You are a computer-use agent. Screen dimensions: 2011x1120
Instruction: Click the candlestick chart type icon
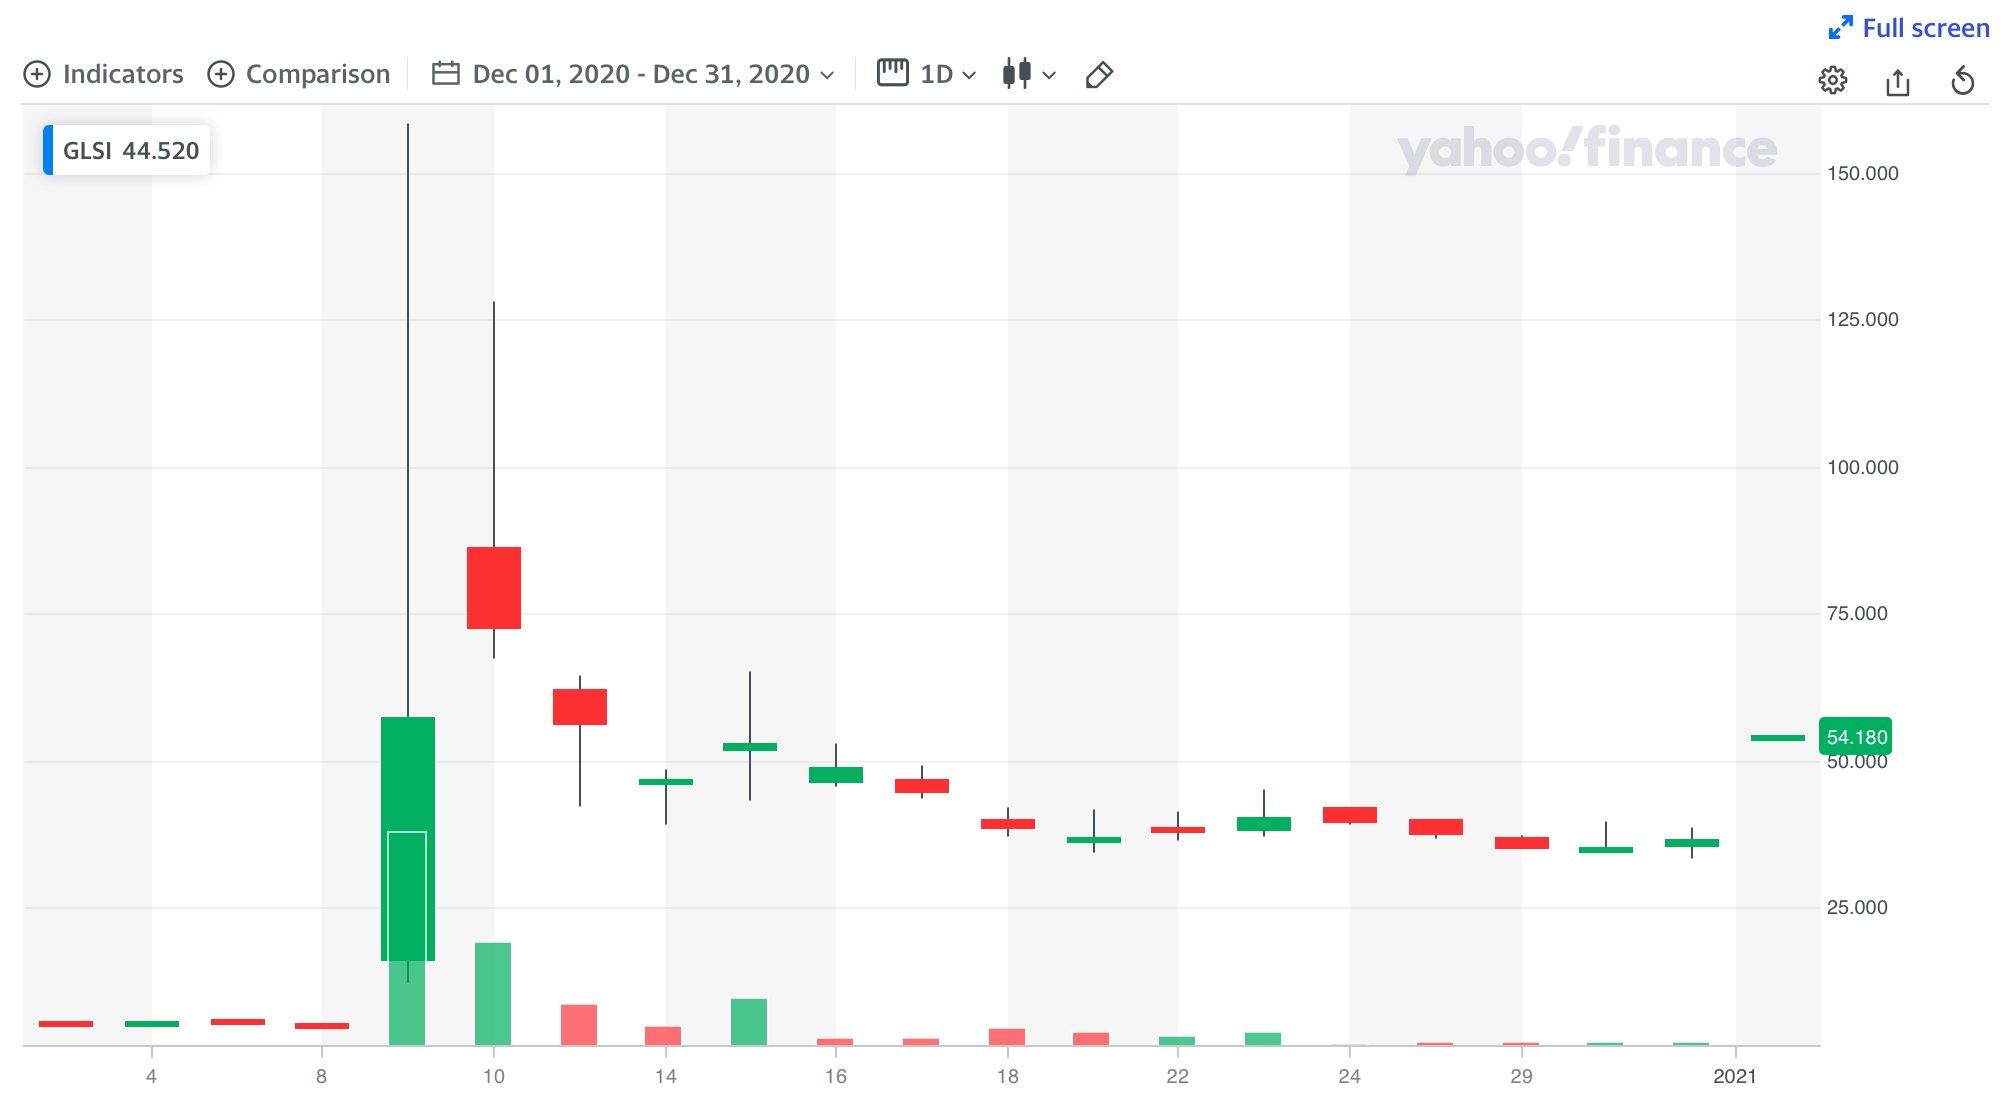(x=1016, y=74)
